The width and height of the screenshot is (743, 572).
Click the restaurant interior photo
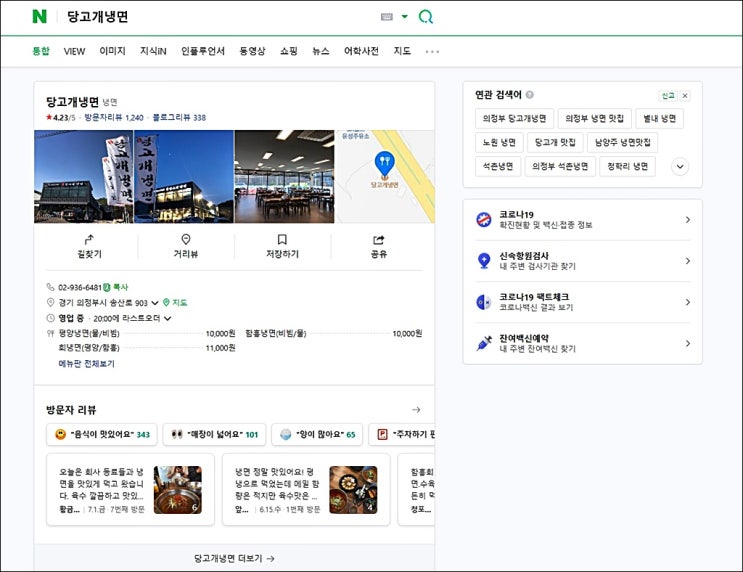tap(284, 176)
